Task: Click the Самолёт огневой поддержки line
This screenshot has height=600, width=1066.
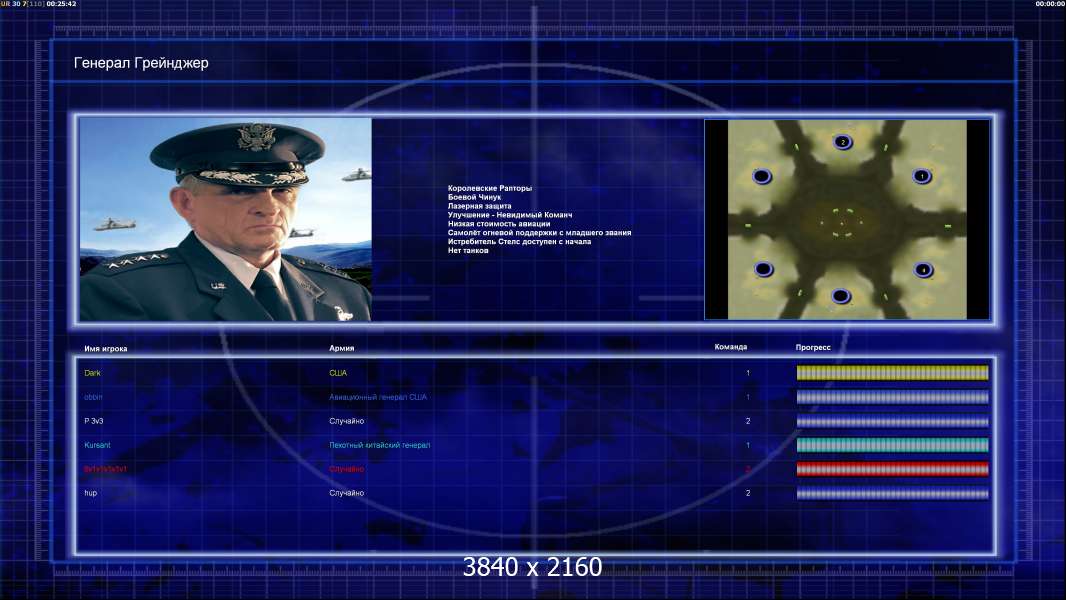Action: coord(539,232)
